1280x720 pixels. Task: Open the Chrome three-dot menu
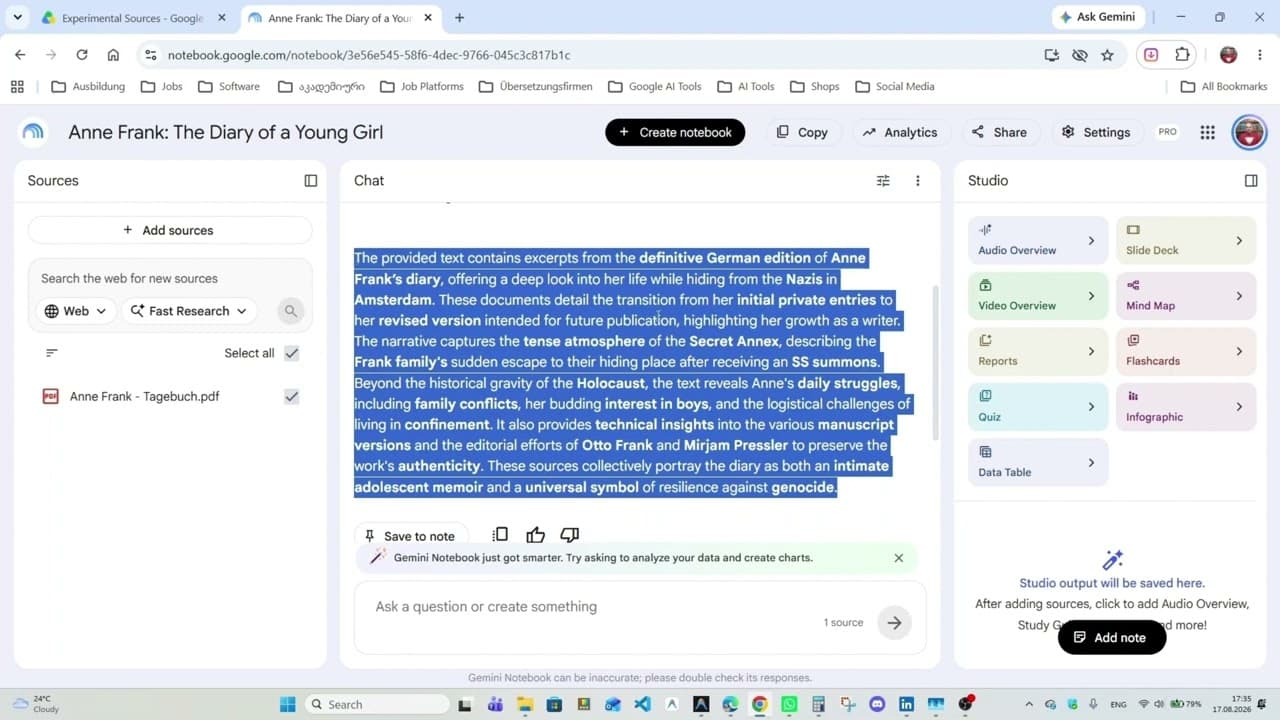click(1258, 55)
